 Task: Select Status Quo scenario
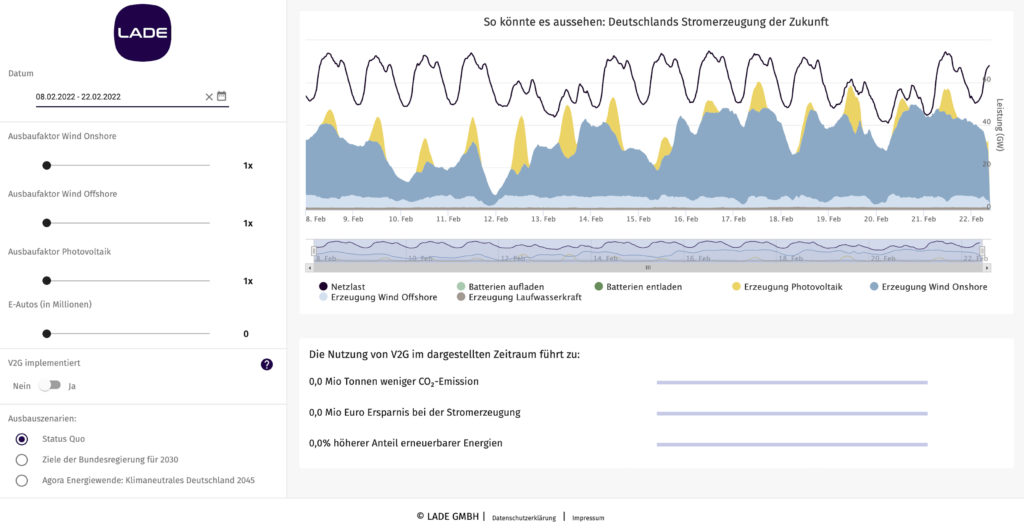pyautogui.click(x=22, y=439)
